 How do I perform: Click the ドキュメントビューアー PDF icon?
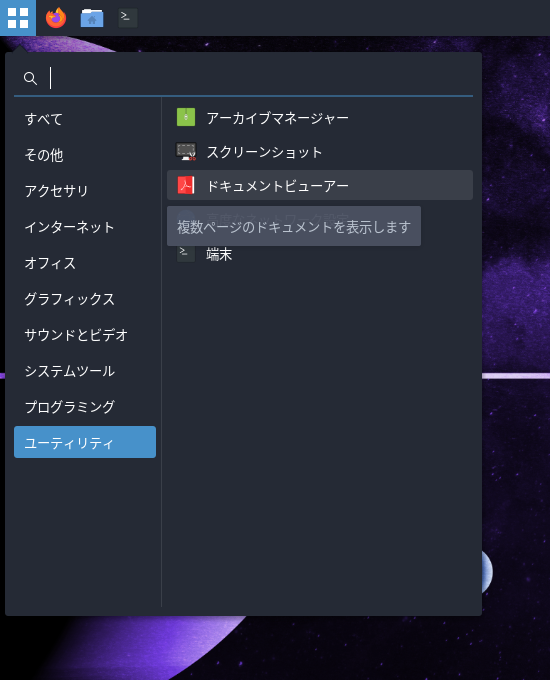coord(186,185)
